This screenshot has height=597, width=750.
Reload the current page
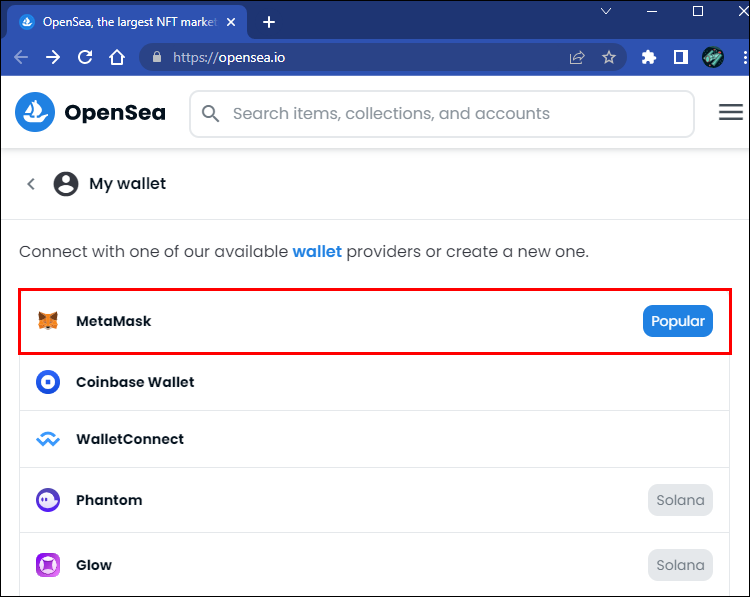coord(85,58)
